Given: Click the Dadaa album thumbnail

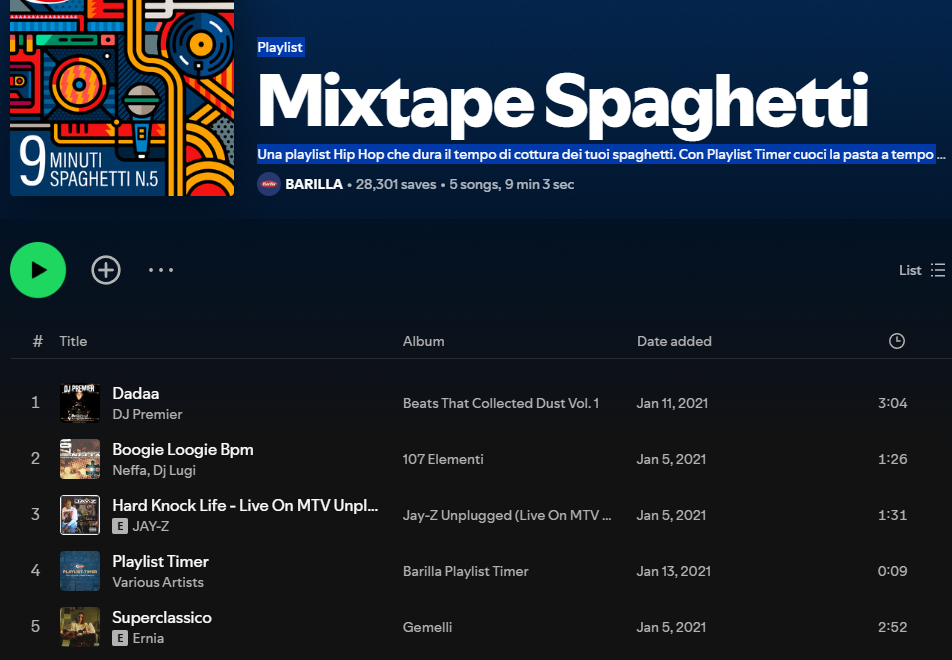Looking at the screenshot, I should point(80,403).
